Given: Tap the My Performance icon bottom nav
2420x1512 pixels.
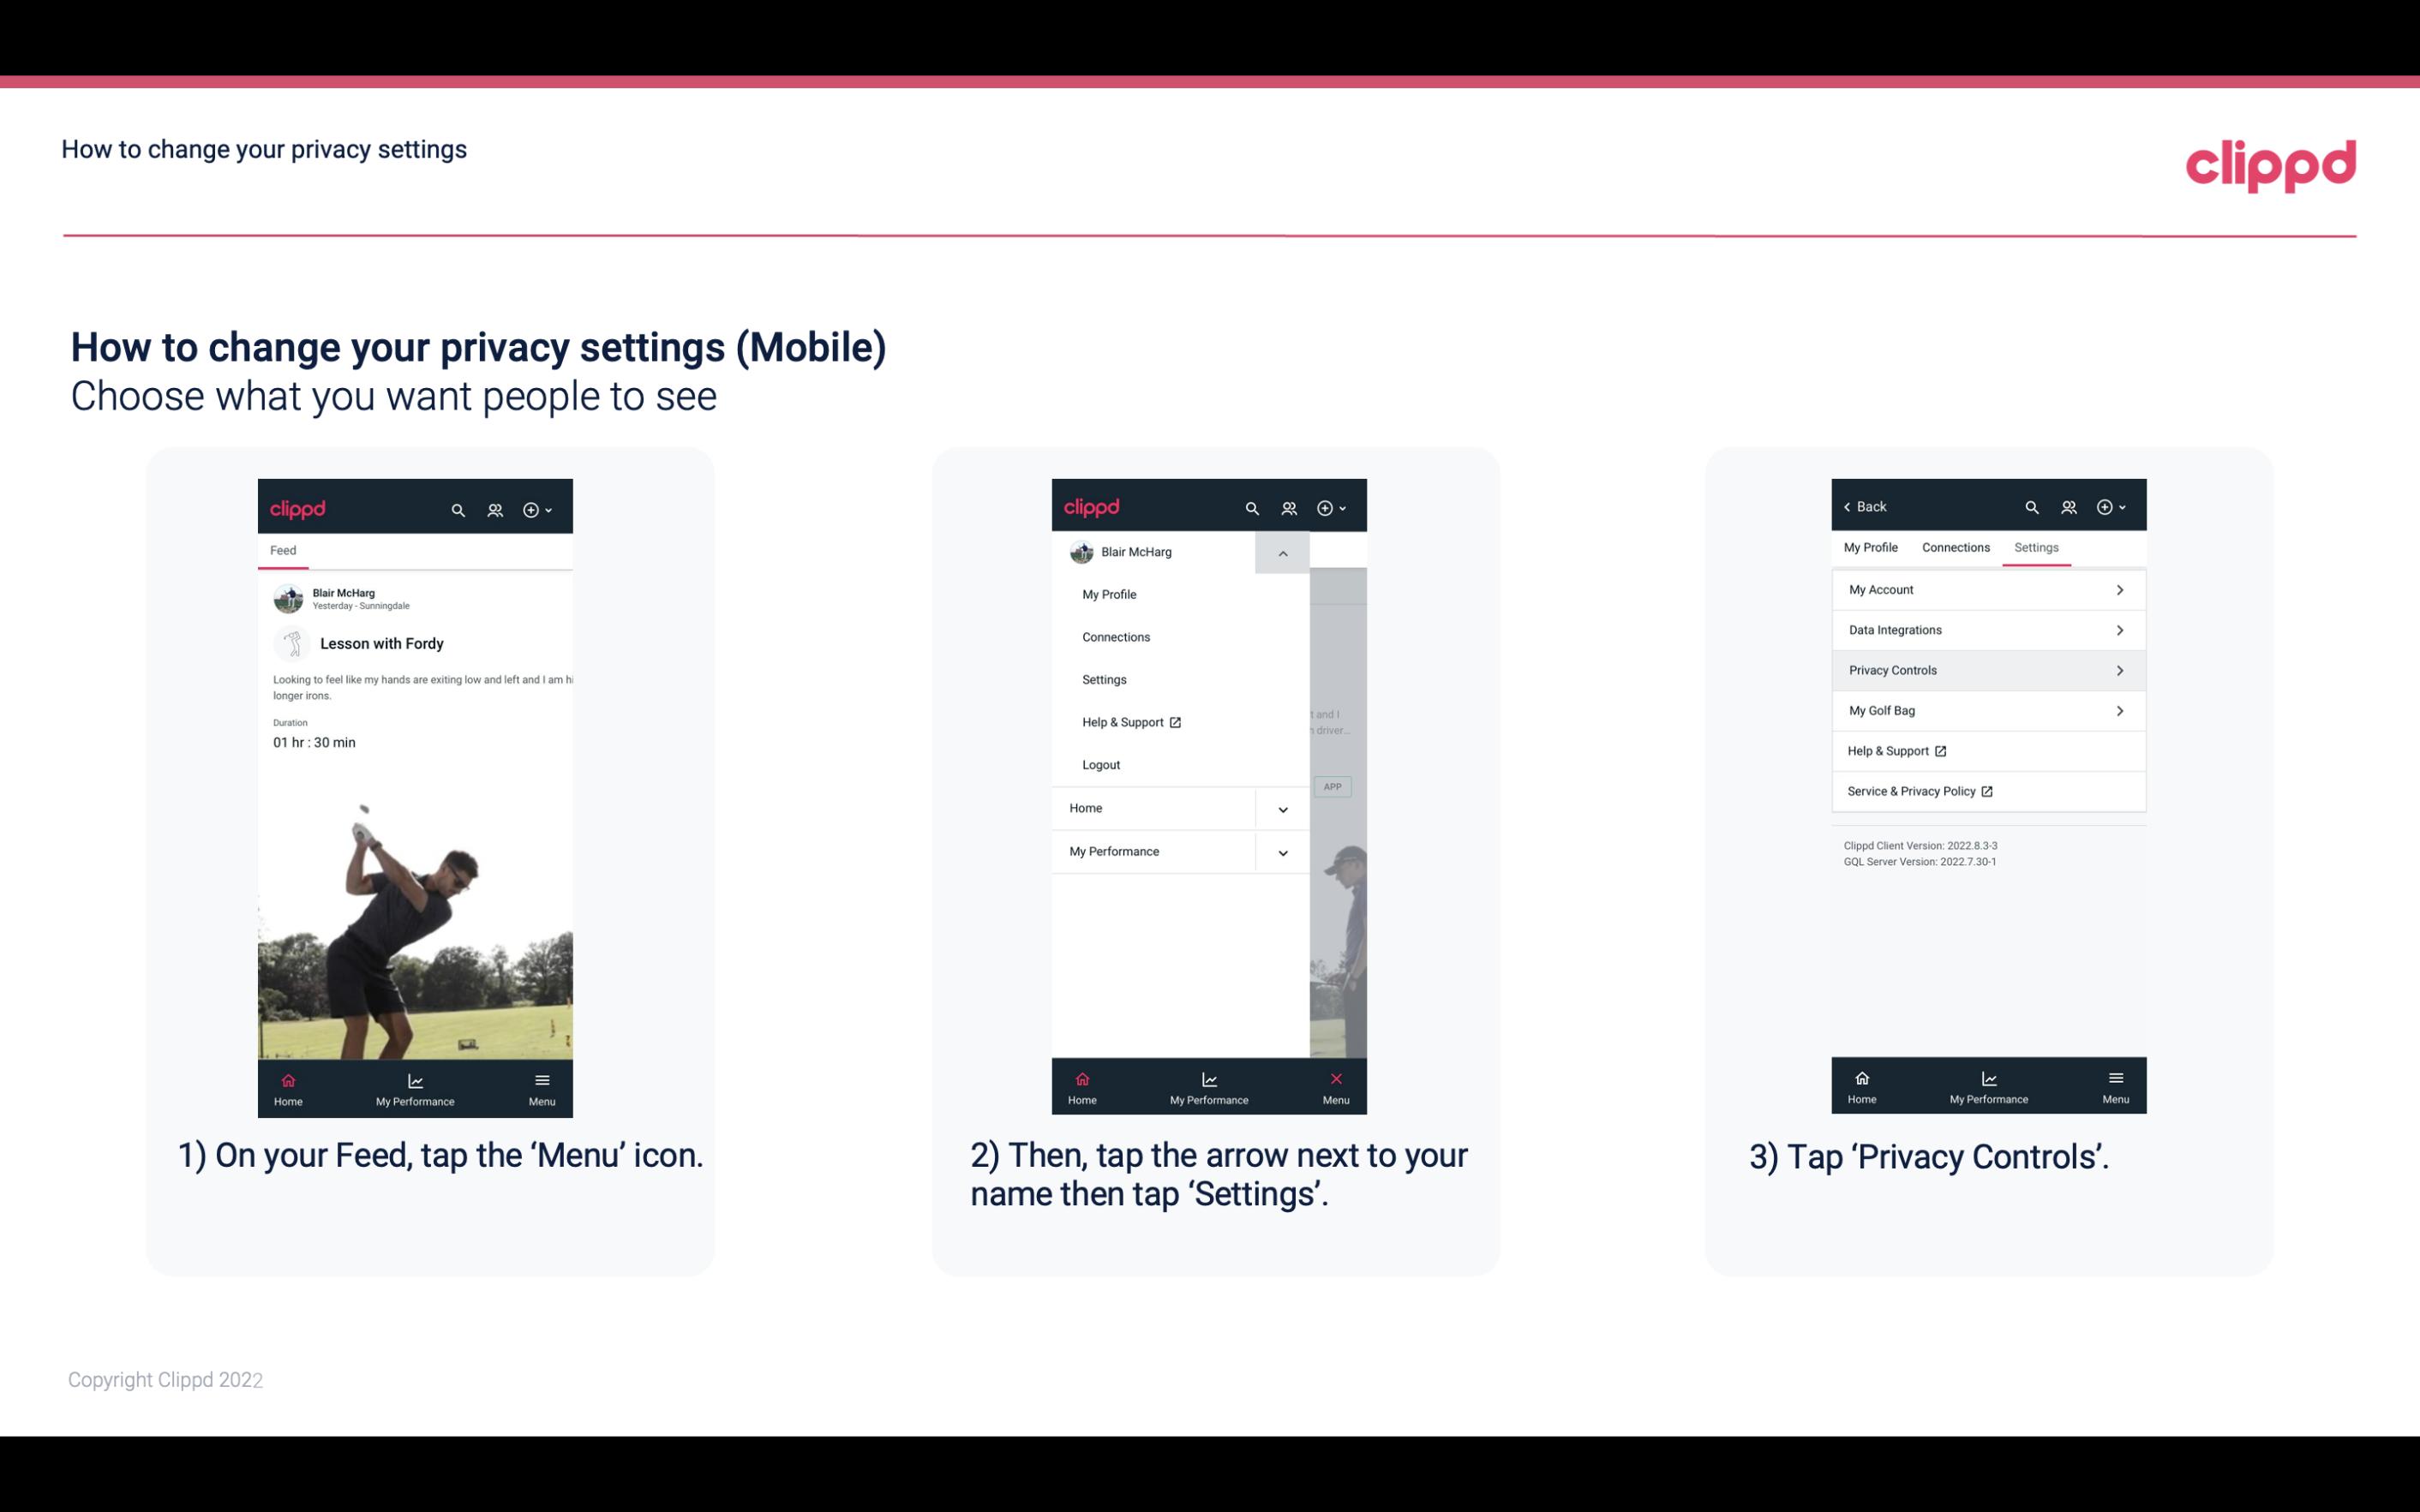Looking at the screenshot, I should 416,1087.
